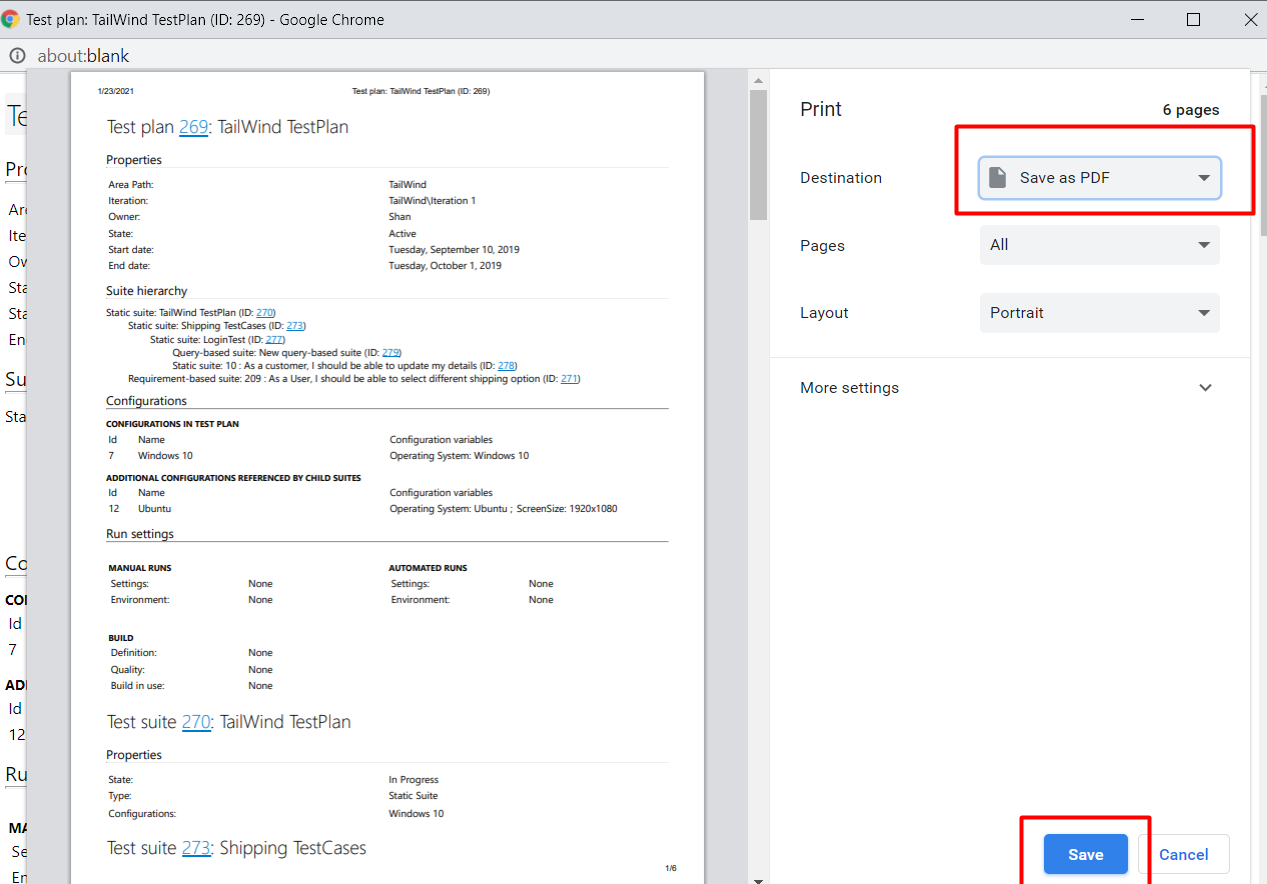1267x884 pixels.
Task: Cancel the print dialog
Action: (x=1184, y=854)
